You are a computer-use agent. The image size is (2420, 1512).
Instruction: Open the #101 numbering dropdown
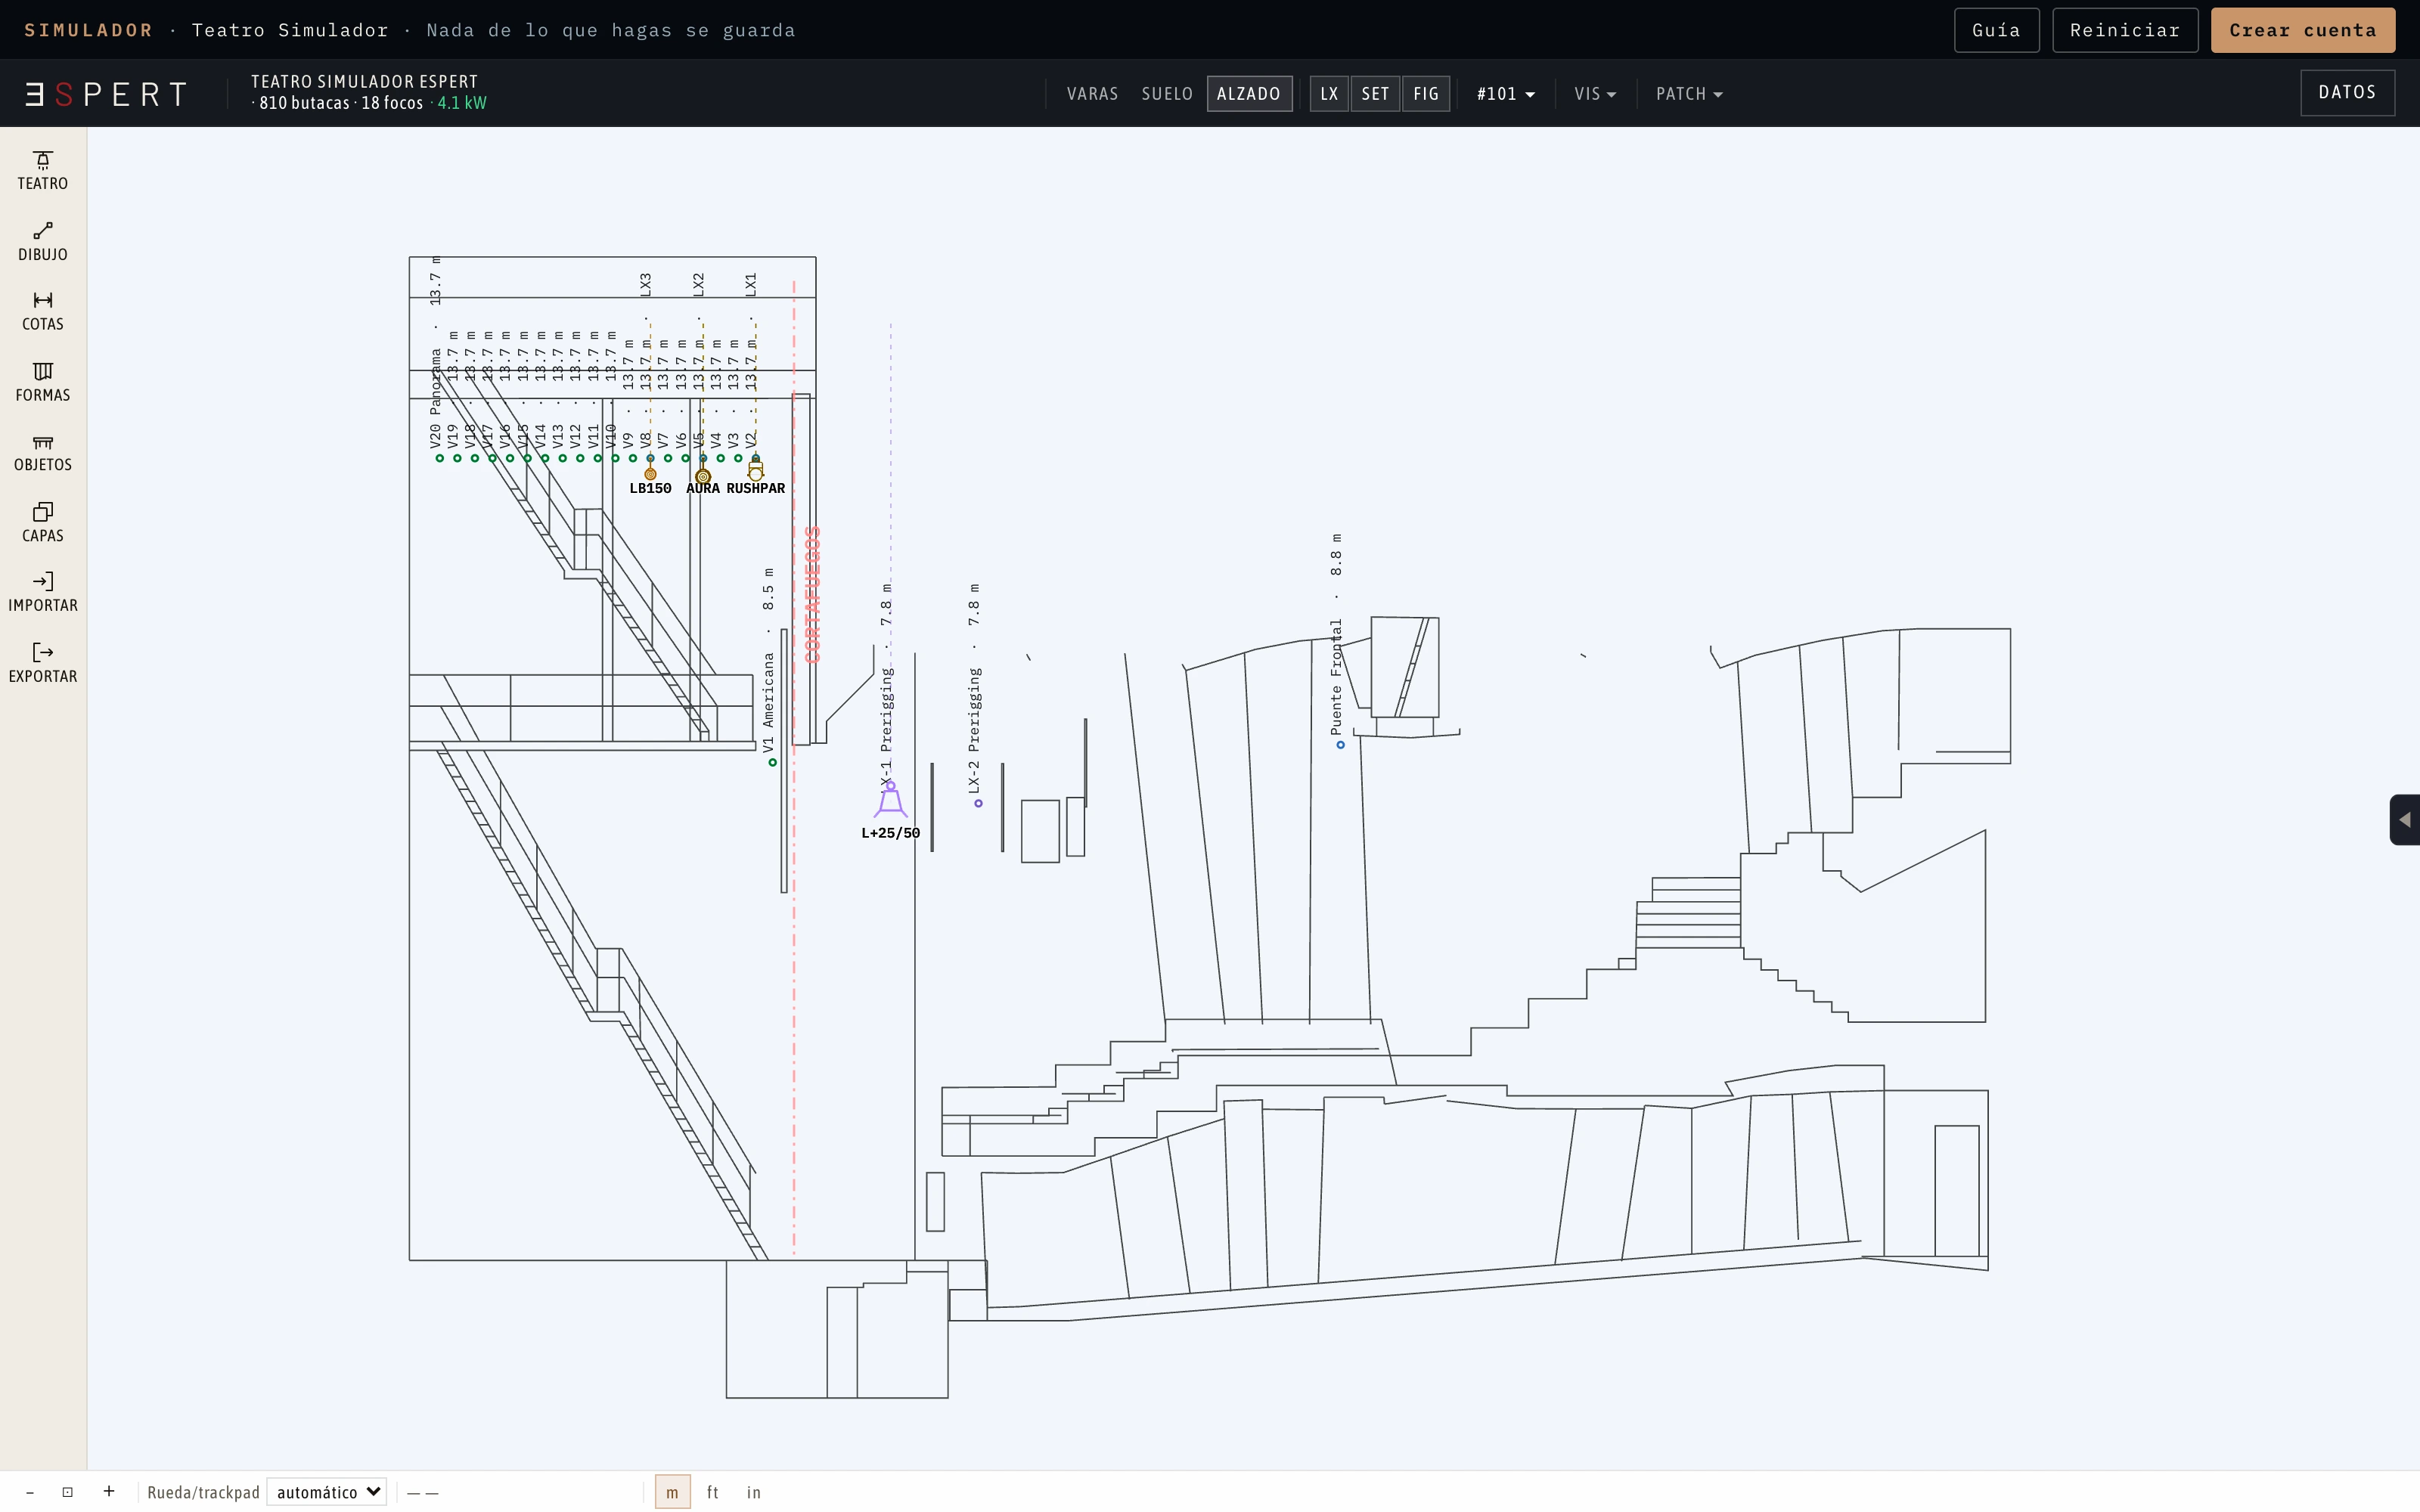click(1505, 94)
